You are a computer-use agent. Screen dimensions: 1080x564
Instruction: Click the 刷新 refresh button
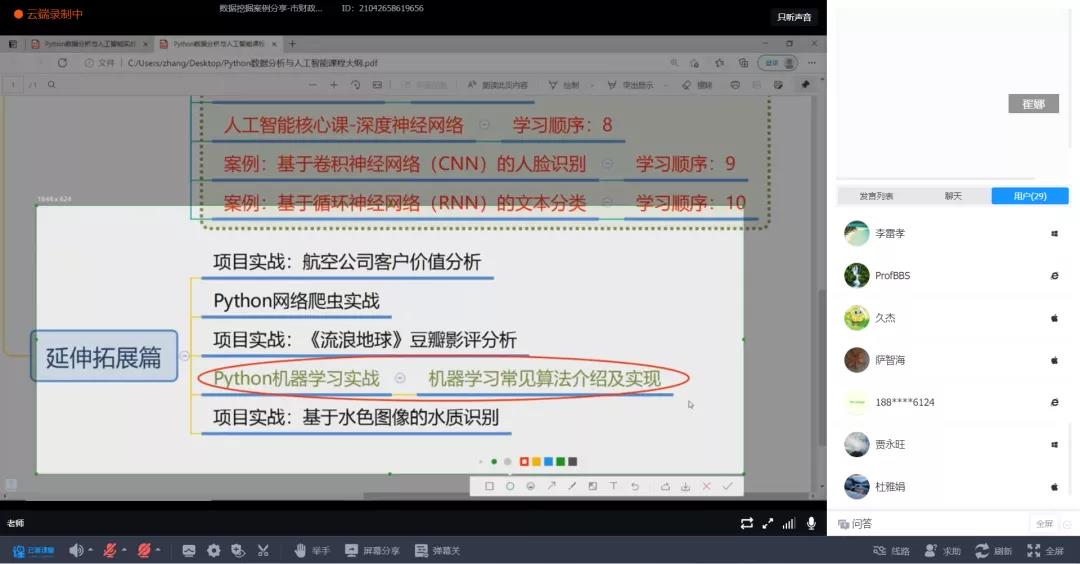coord(994,550)
